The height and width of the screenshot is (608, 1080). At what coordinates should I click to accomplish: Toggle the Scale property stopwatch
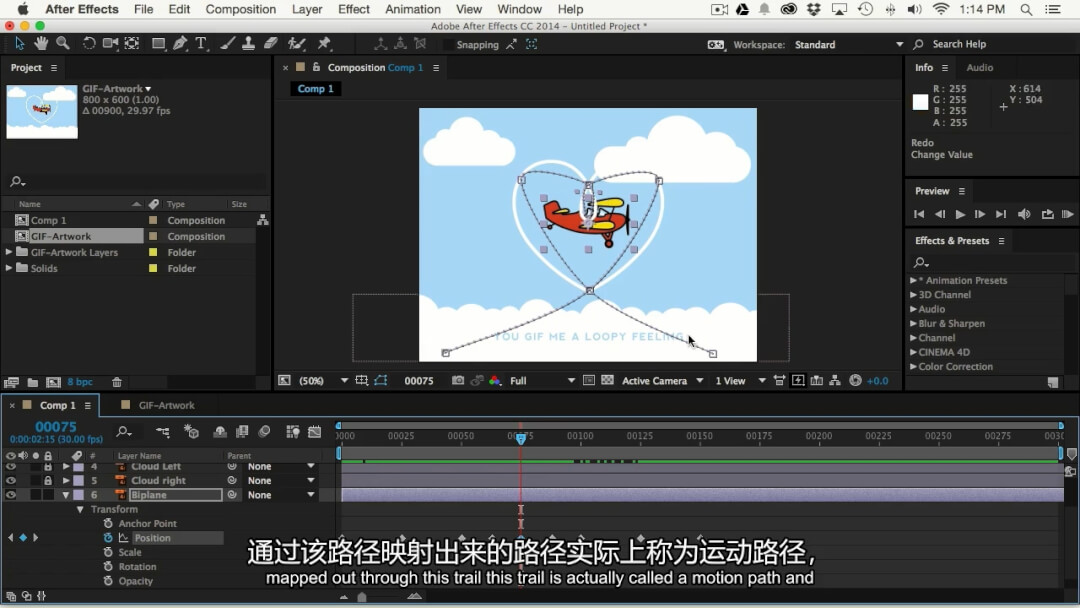108,552
